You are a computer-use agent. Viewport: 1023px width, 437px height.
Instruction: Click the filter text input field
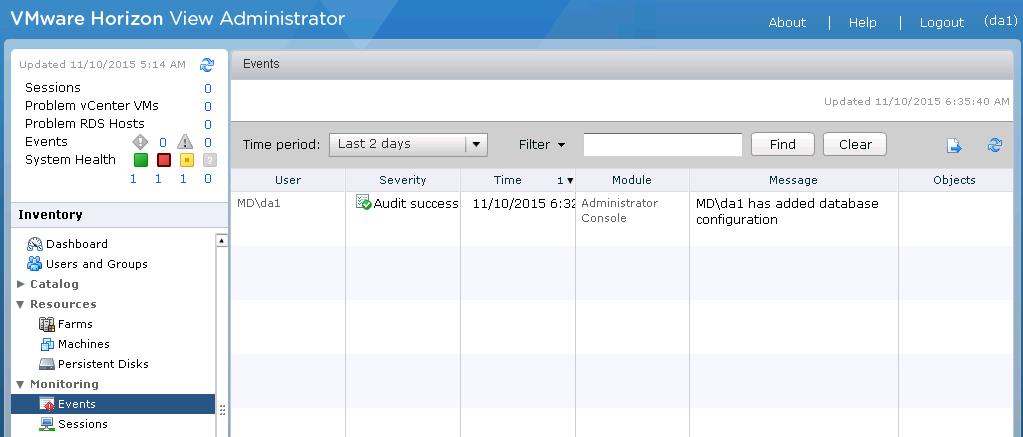tap(662, 144)
